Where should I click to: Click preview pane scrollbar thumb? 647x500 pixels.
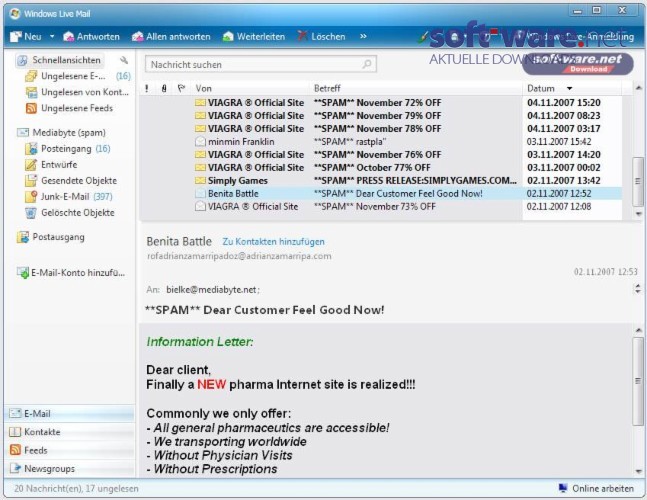(638, 381)
